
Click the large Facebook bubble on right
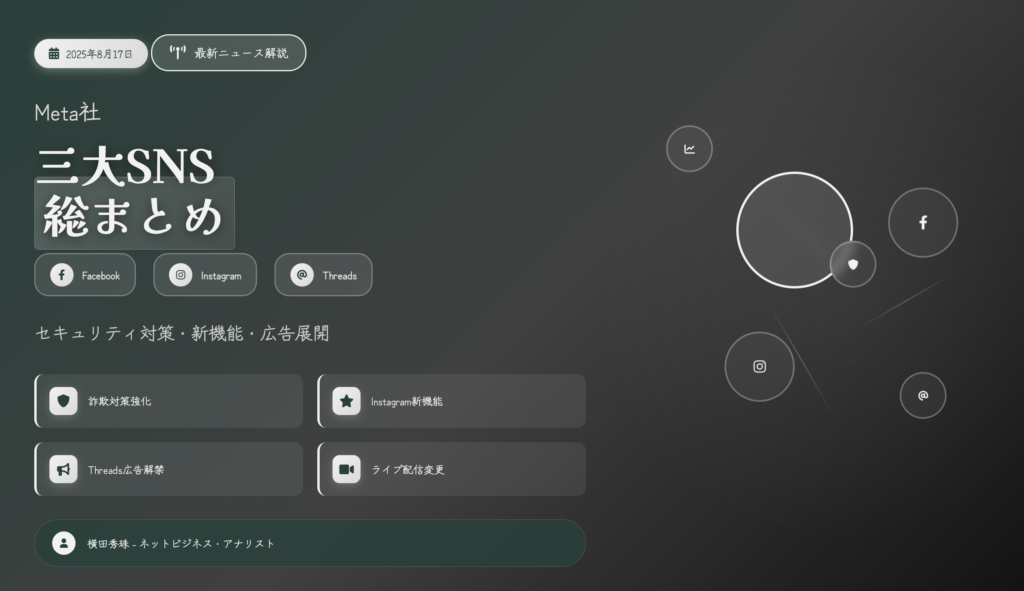click(x=923, y=223)
